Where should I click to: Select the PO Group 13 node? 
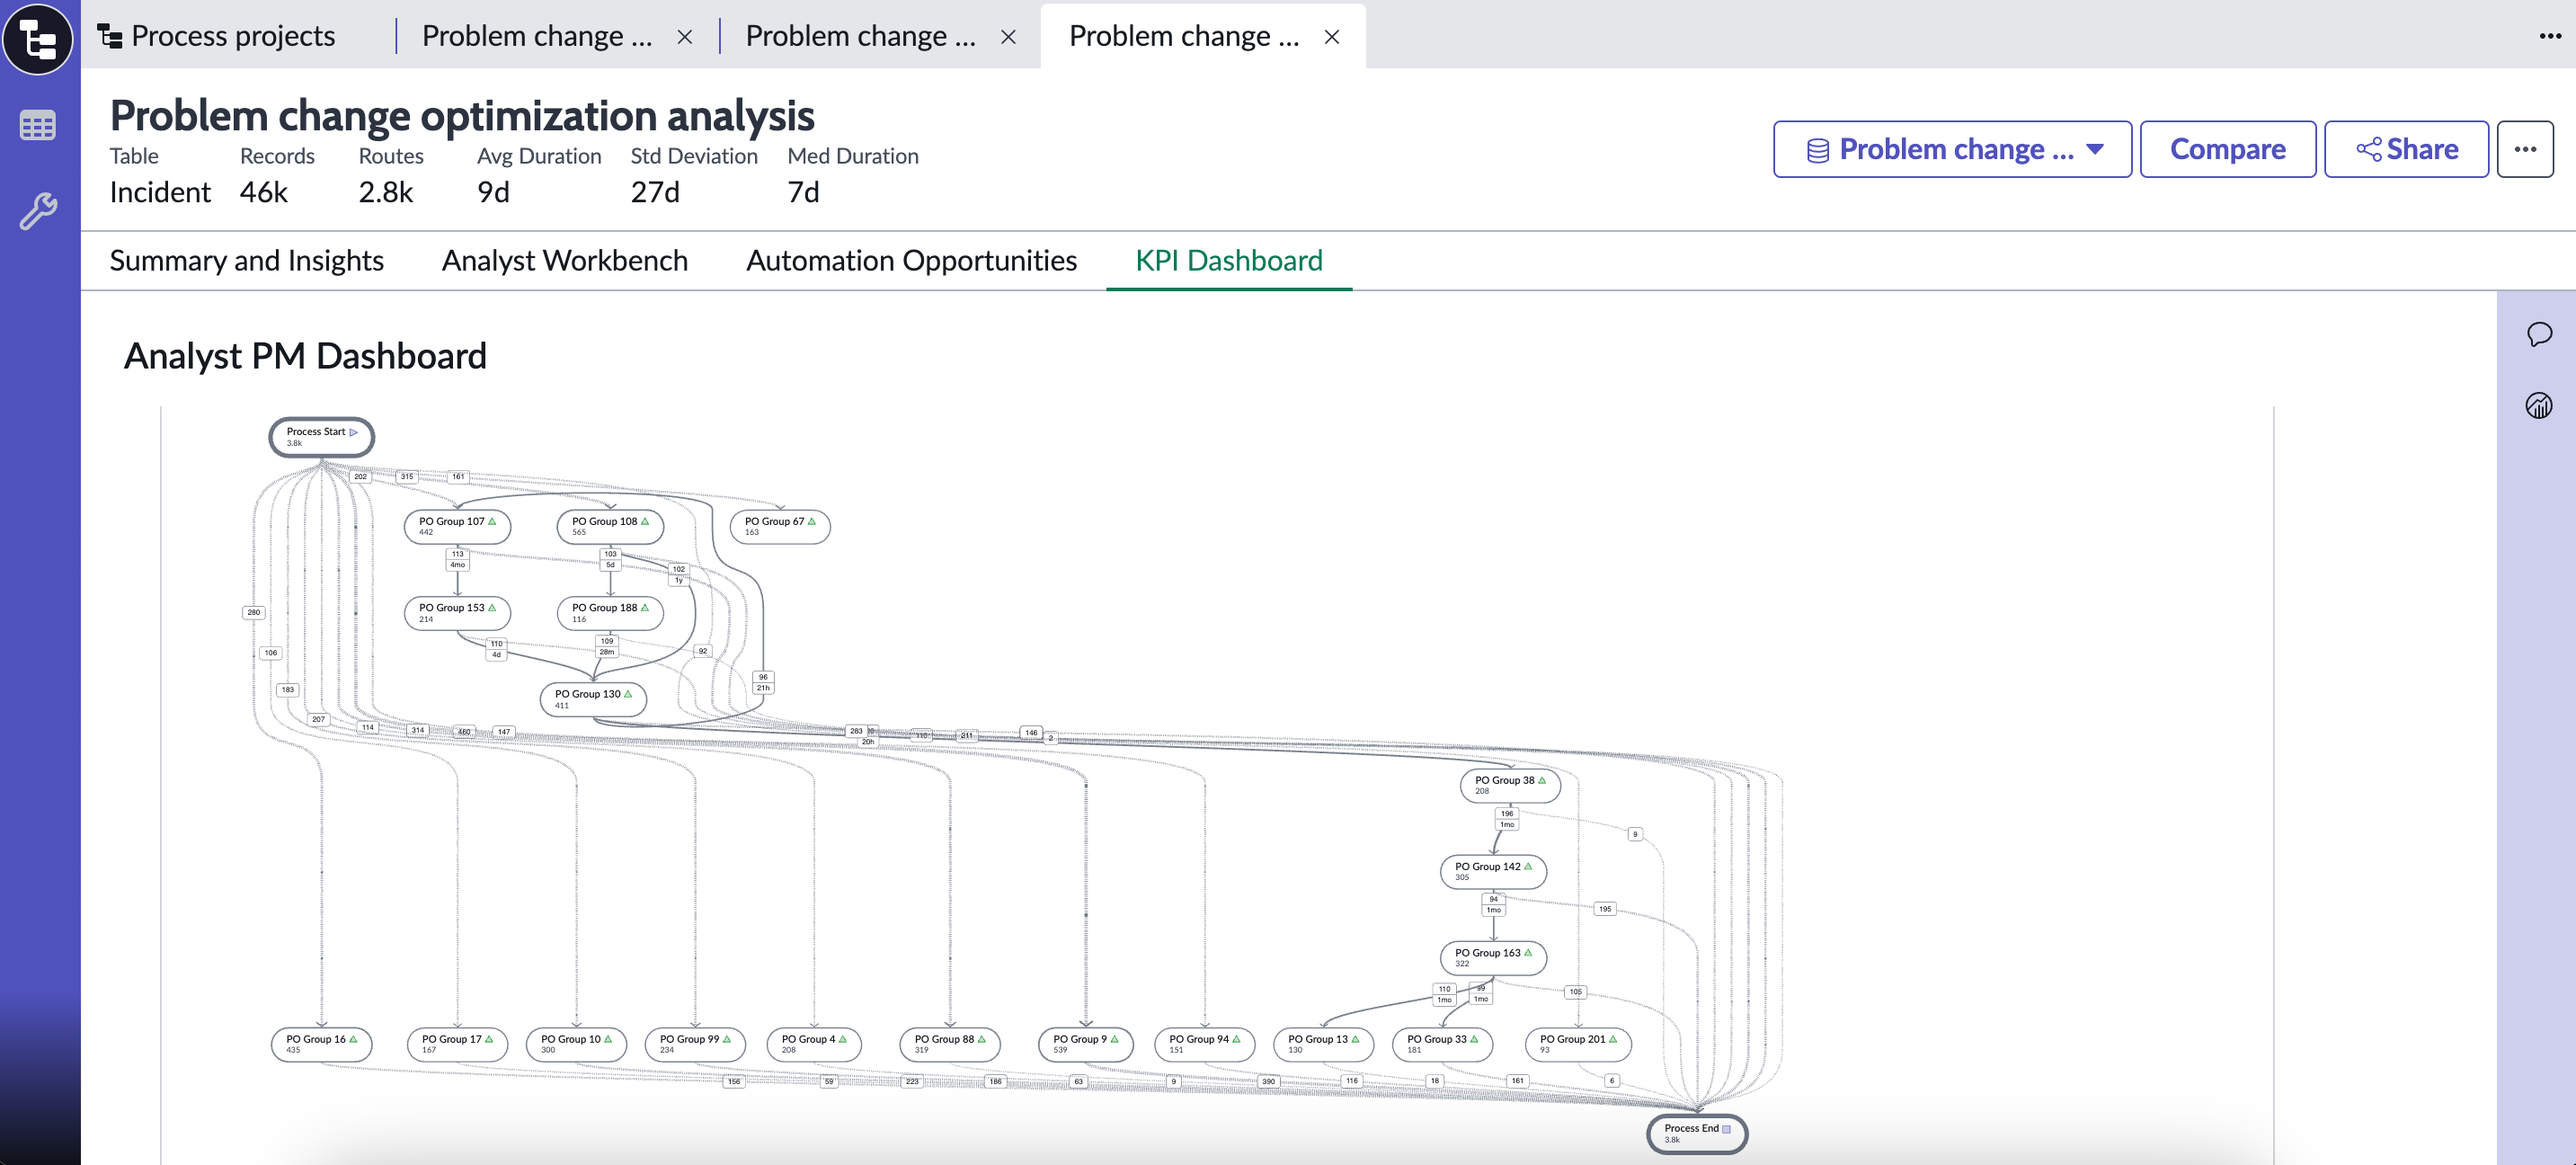coord(1323,1044)
